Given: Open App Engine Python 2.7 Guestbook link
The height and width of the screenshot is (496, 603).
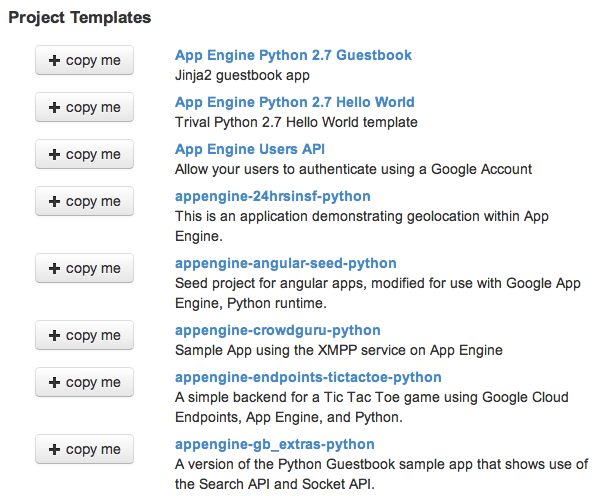Looking at the screenshot, I should pyautogui.click(x=293, y=55).
